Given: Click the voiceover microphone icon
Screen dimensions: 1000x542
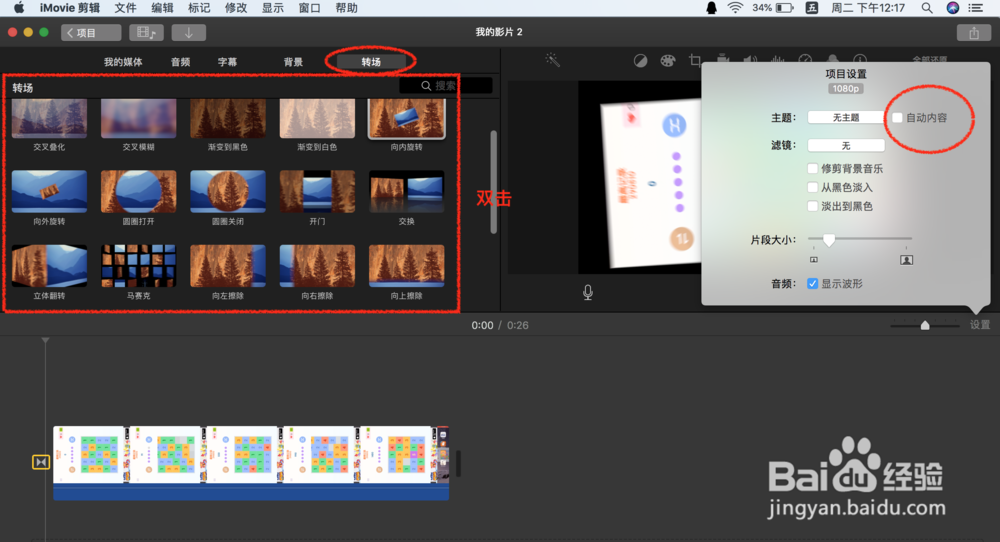Looking at the screenshot, I should (x=588, y=292).
